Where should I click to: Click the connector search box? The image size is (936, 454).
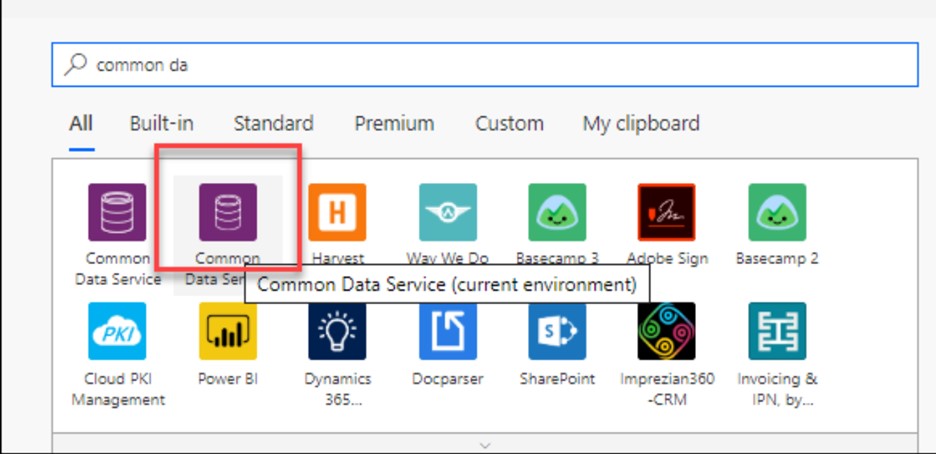[x=485, y=64]
